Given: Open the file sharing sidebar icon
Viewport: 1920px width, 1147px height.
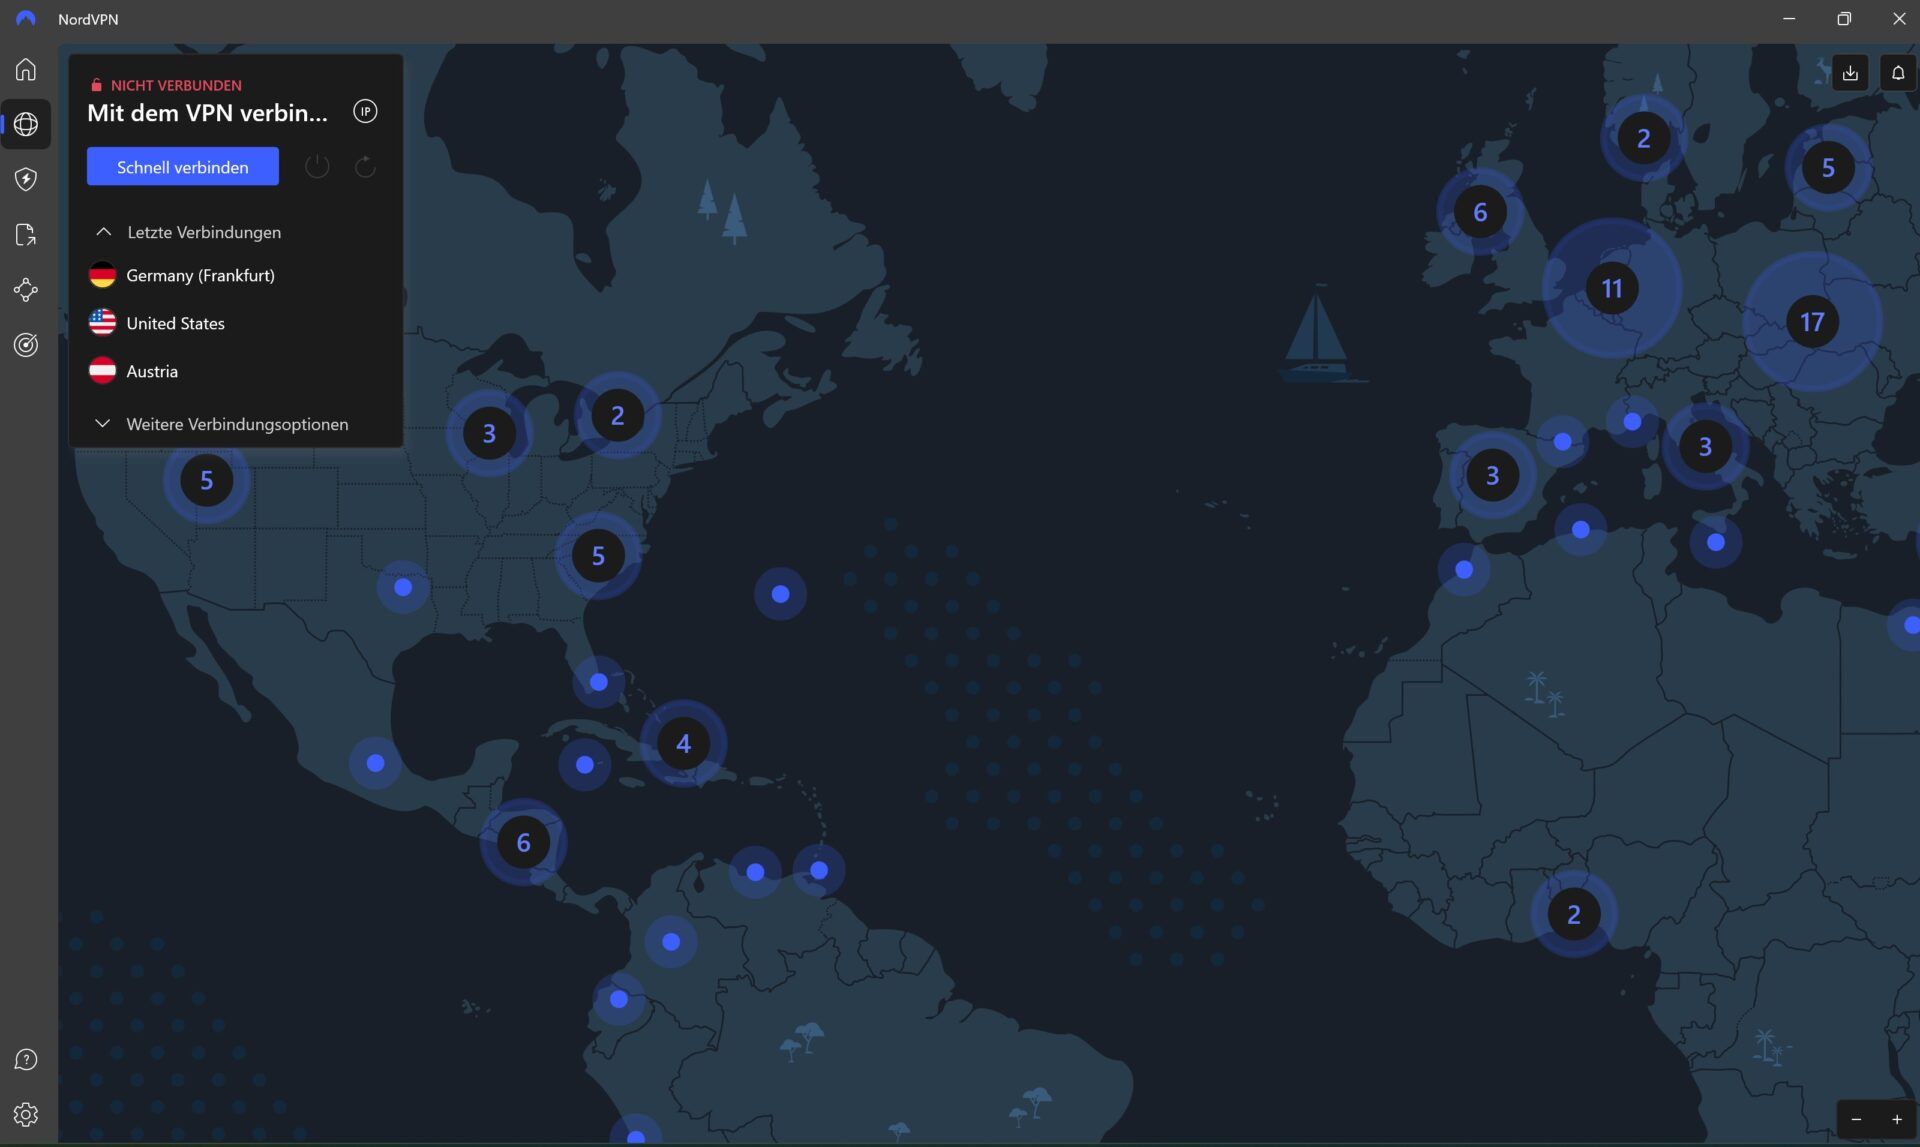Looking at the screenshot, I should (x=26, y=235).
